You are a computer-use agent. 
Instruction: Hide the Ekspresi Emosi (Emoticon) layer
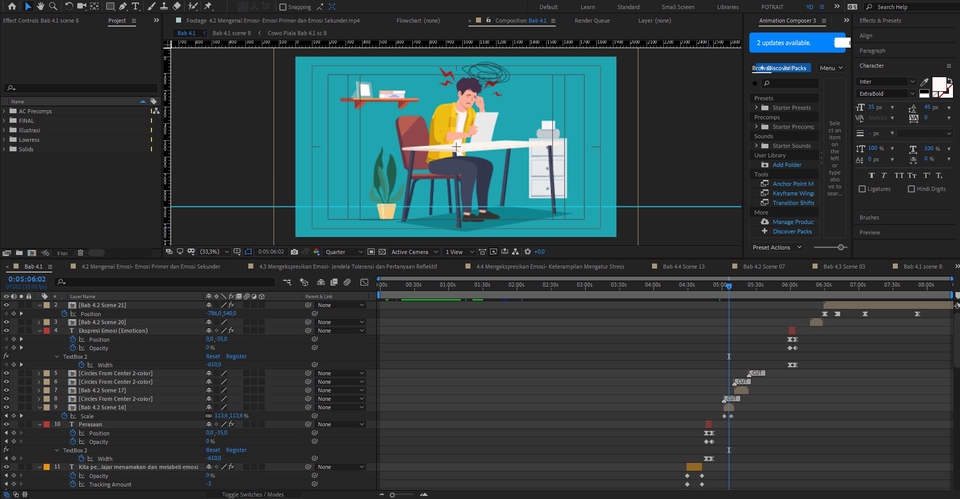click(x=6, y=331)
